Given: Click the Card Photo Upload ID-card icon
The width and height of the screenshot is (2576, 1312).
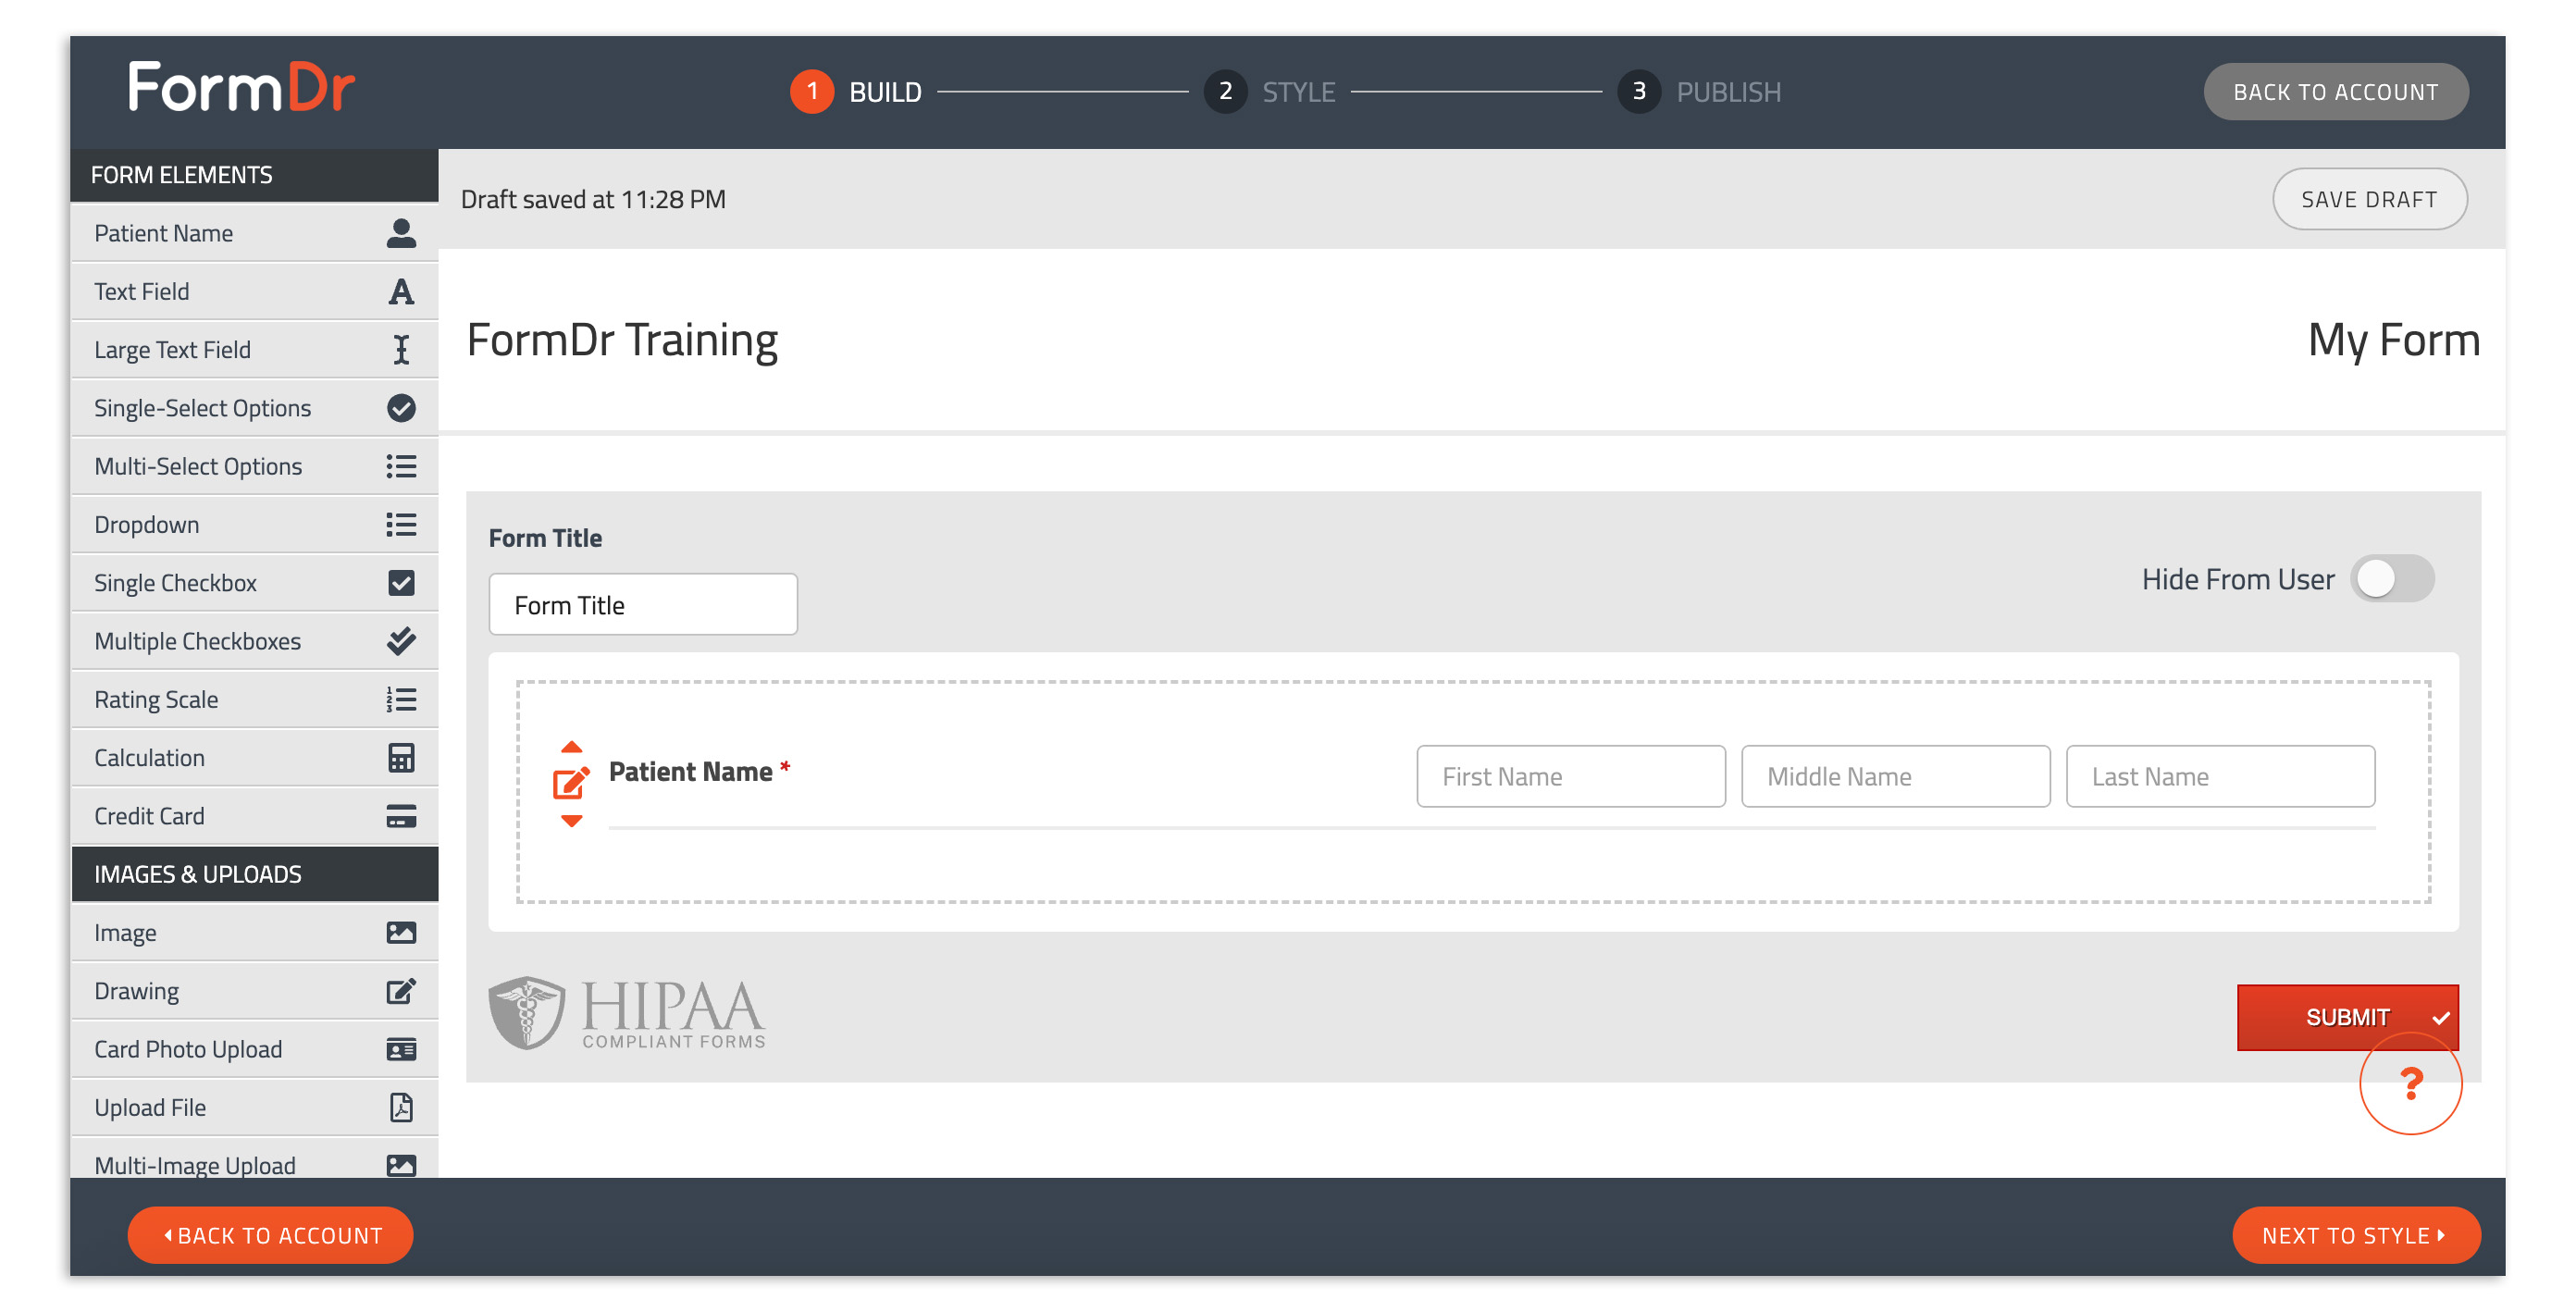Looking at the screenshot, I should pos(401,1050).
